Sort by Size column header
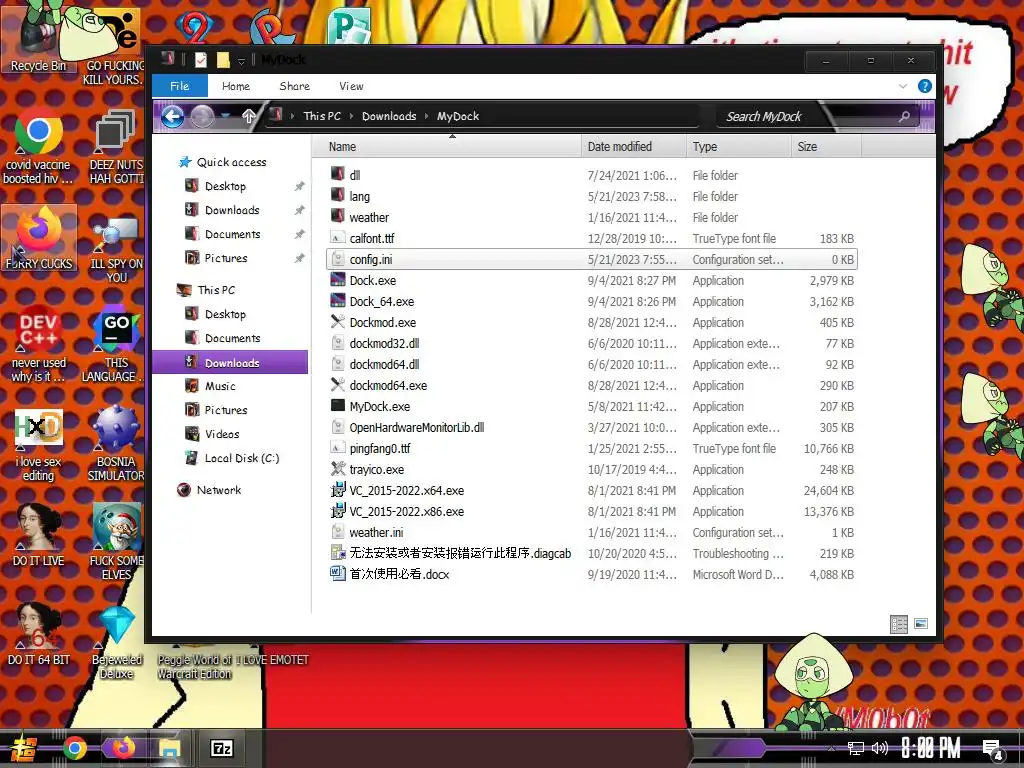The height and width of the screenshot is (768, 1024). (x=826, y=147)
